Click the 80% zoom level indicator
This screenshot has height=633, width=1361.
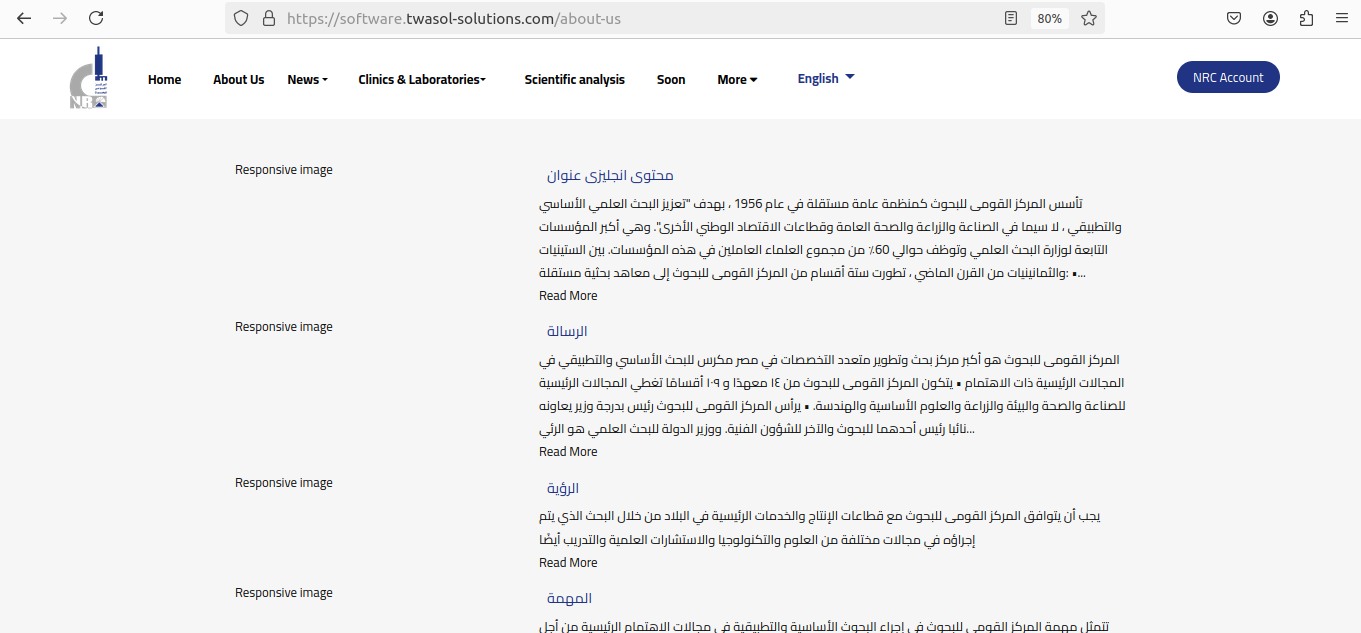pos(1049,18)
